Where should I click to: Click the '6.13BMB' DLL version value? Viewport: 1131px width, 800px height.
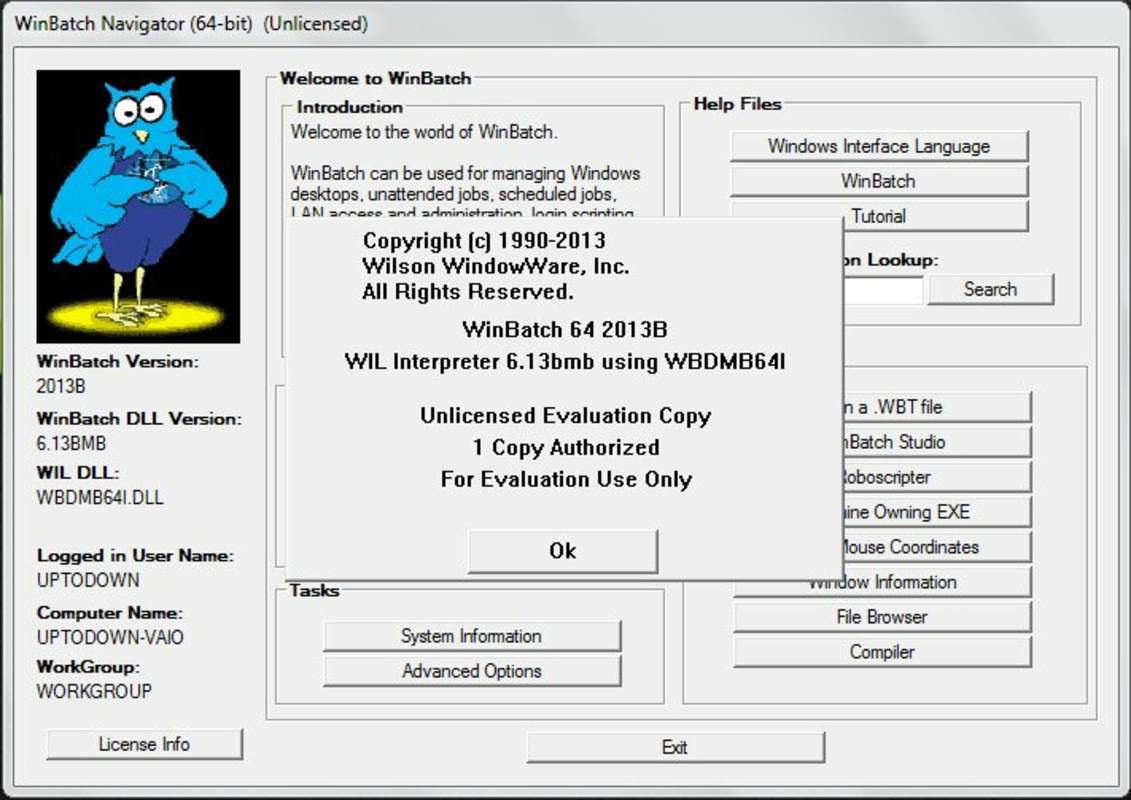coord(71,443)
